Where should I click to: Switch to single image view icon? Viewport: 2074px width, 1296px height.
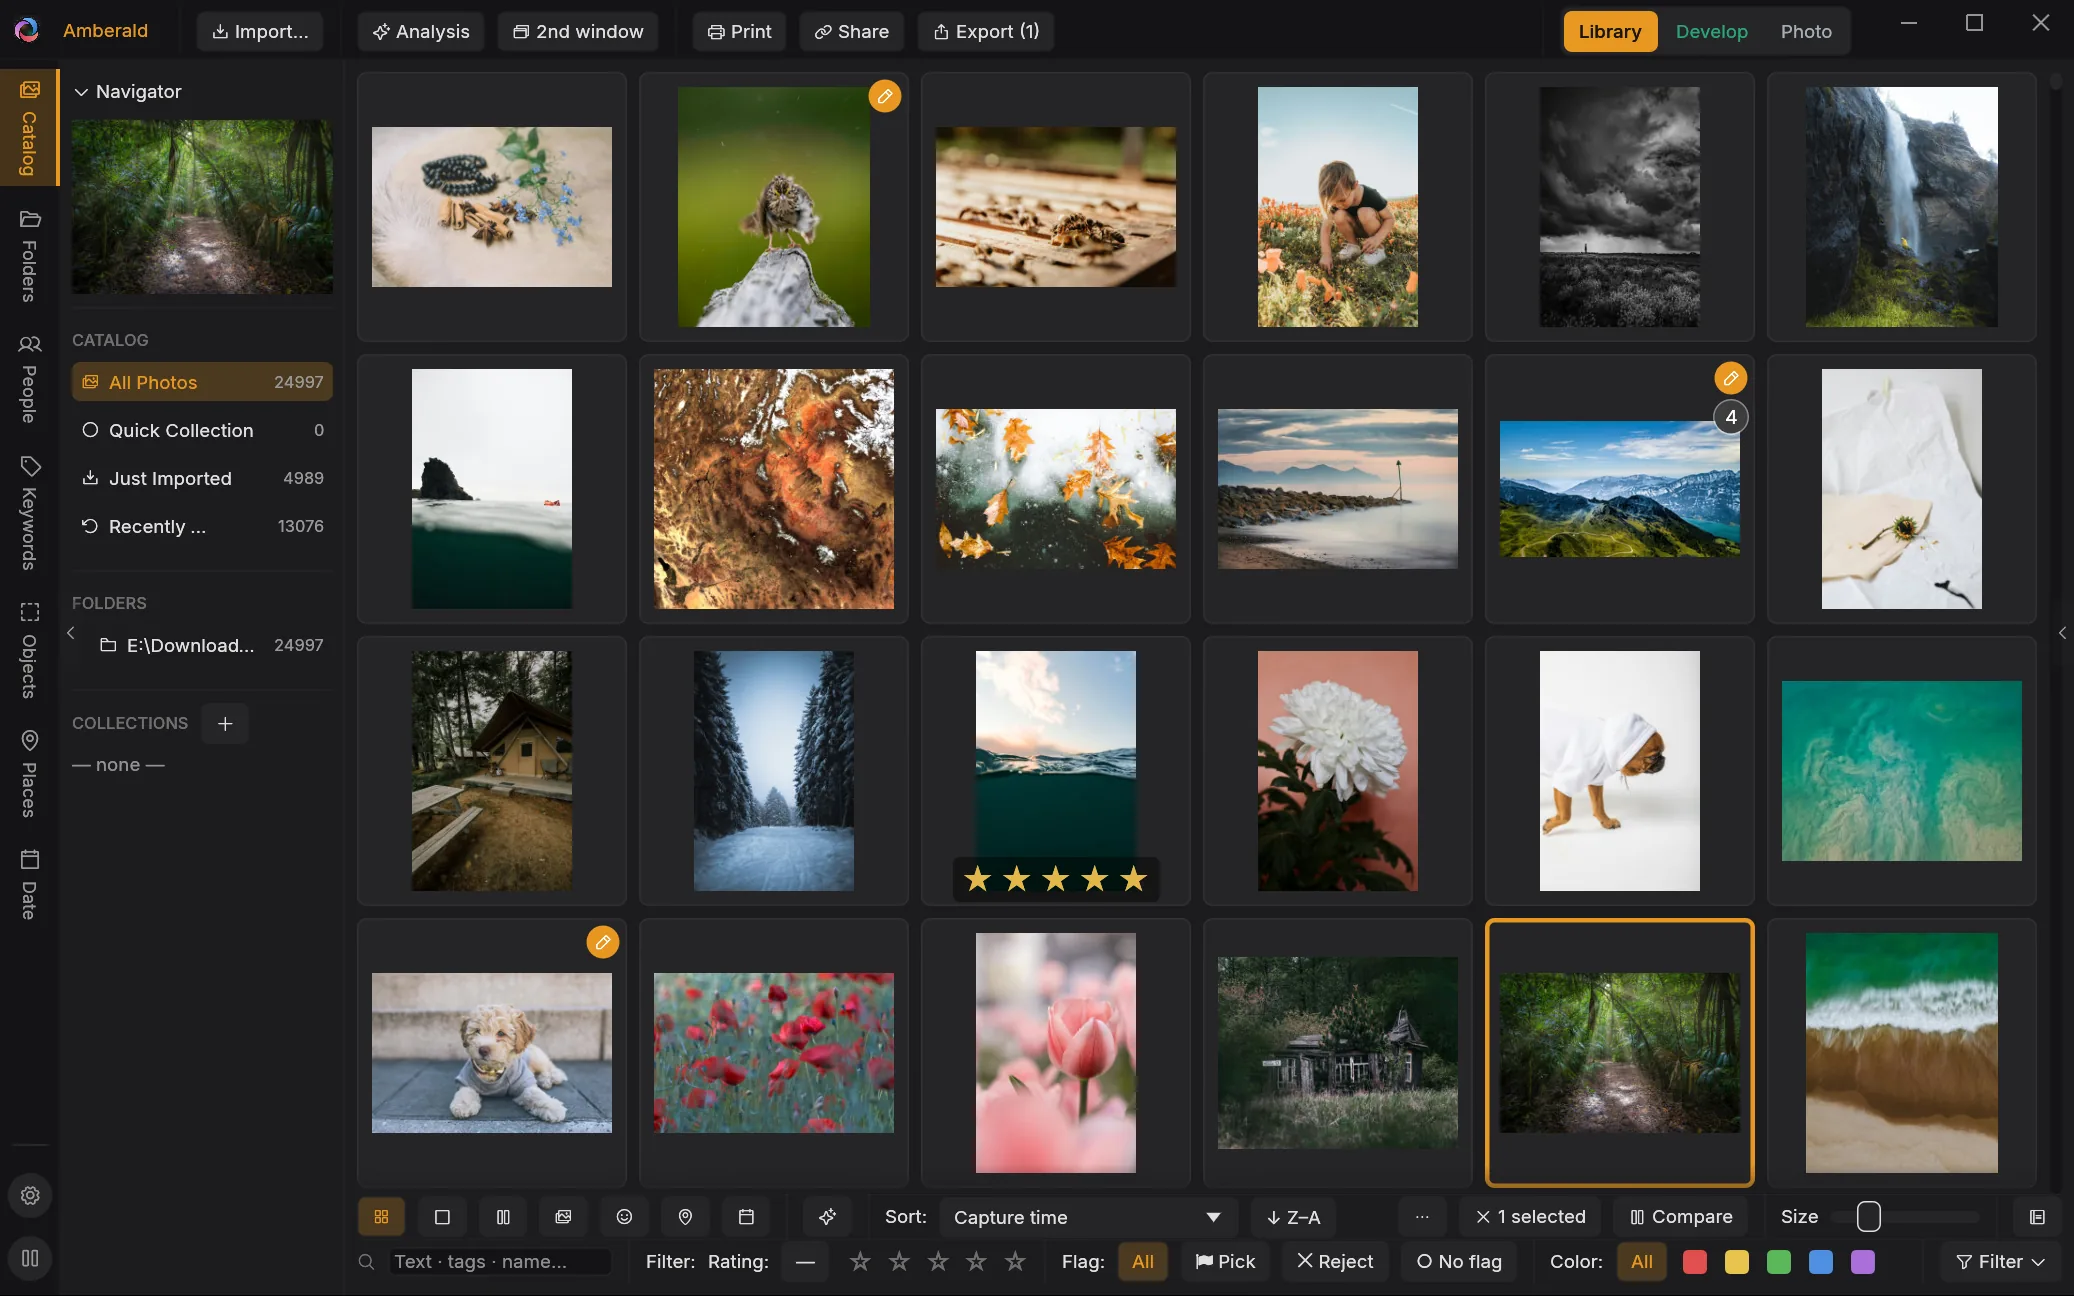[442, 1217]
